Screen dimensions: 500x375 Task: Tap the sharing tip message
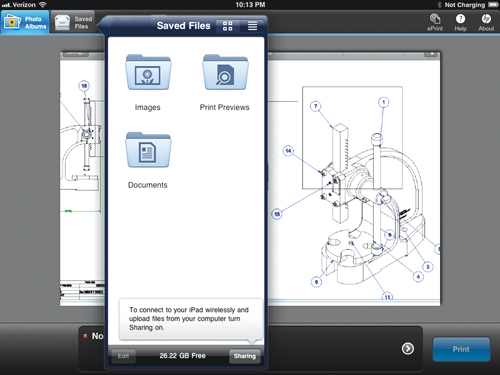[191, 319]
